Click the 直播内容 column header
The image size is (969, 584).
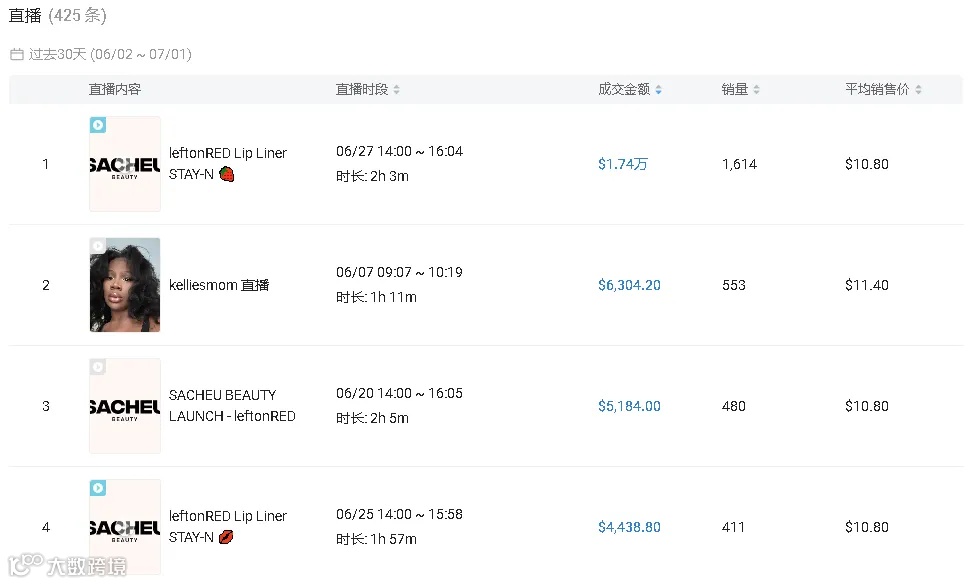115,90
